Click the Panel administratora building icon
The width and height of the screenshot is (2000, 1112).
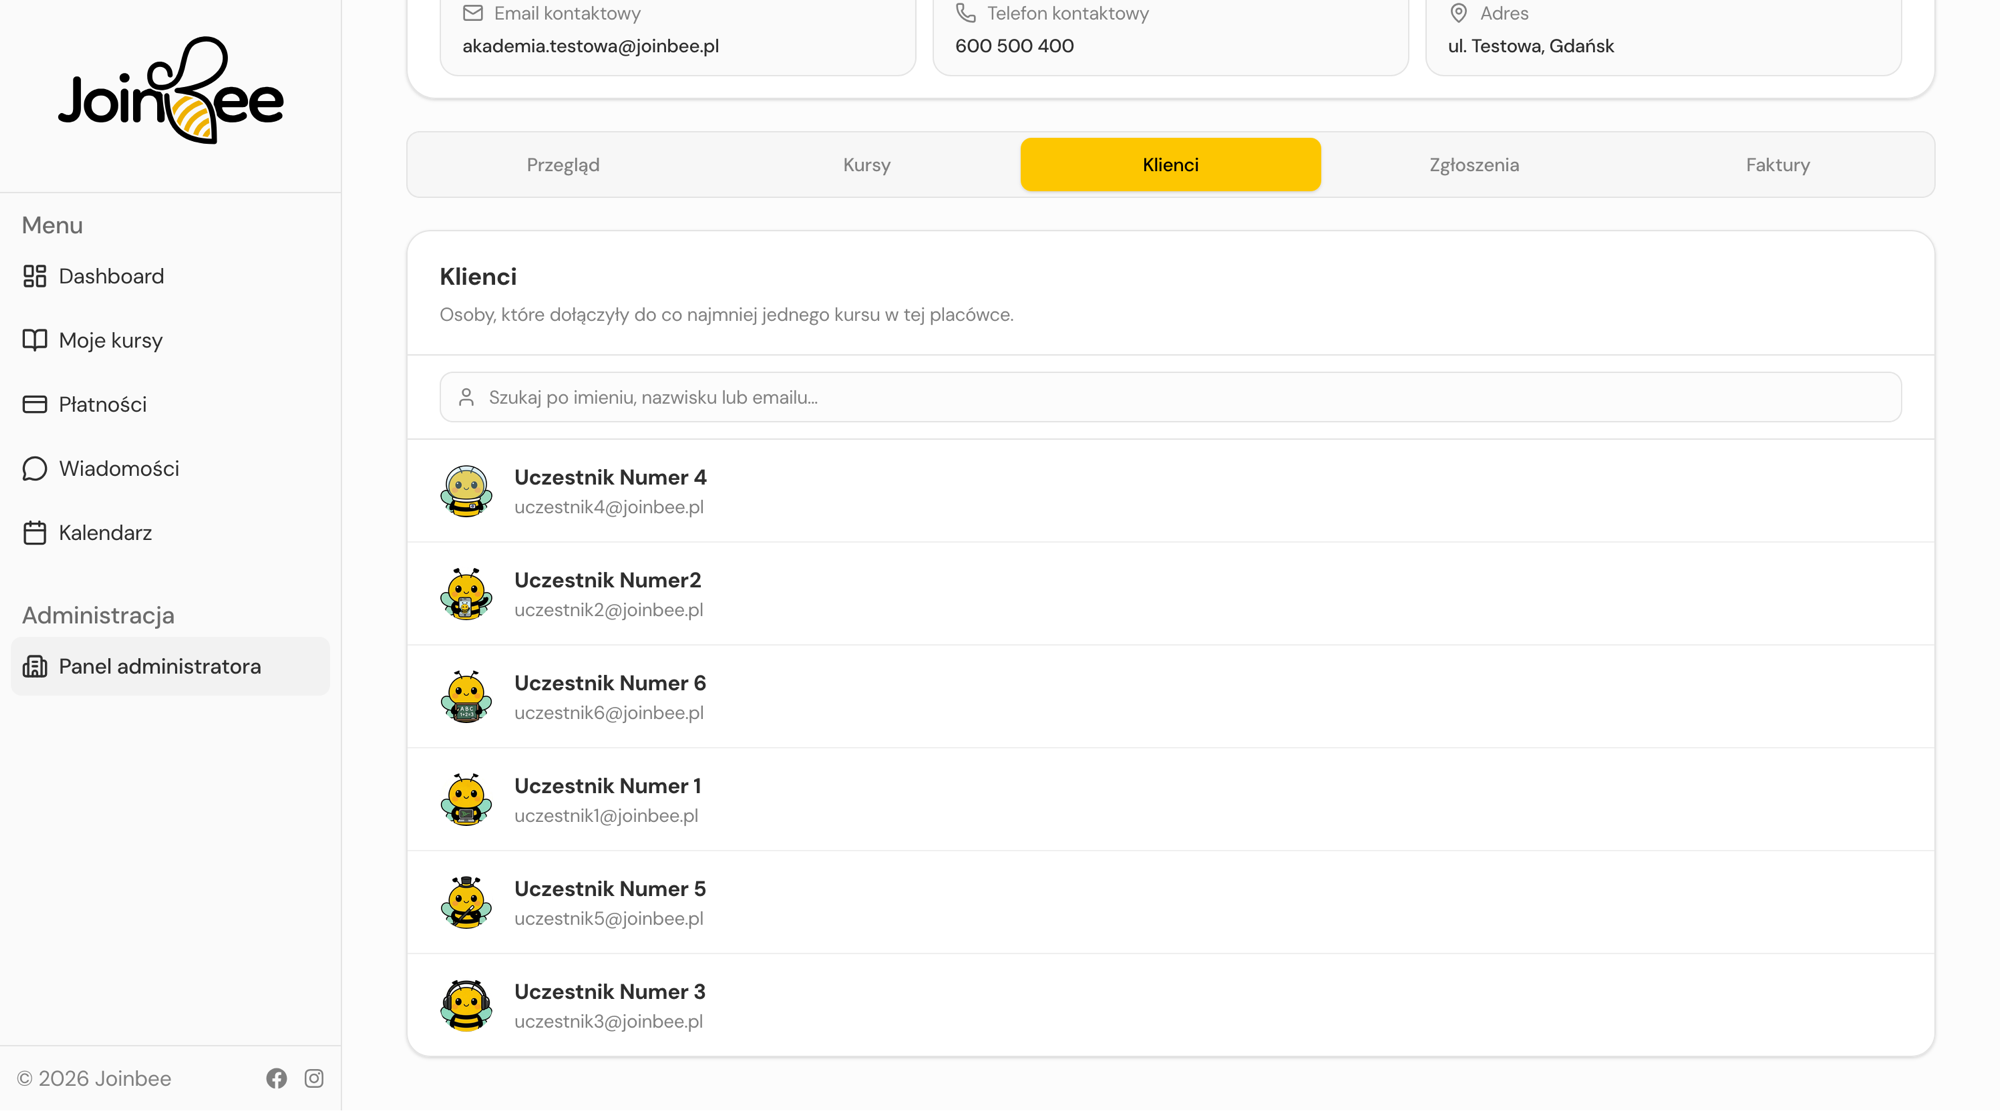click(35, 666)
